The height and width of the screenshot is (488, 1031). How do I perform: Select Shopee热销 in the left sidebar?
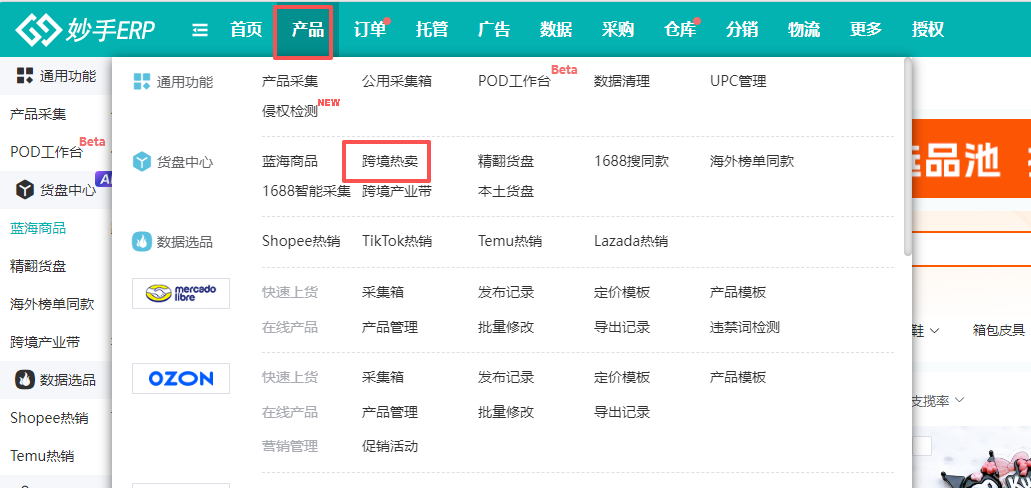tap(49, 418)
